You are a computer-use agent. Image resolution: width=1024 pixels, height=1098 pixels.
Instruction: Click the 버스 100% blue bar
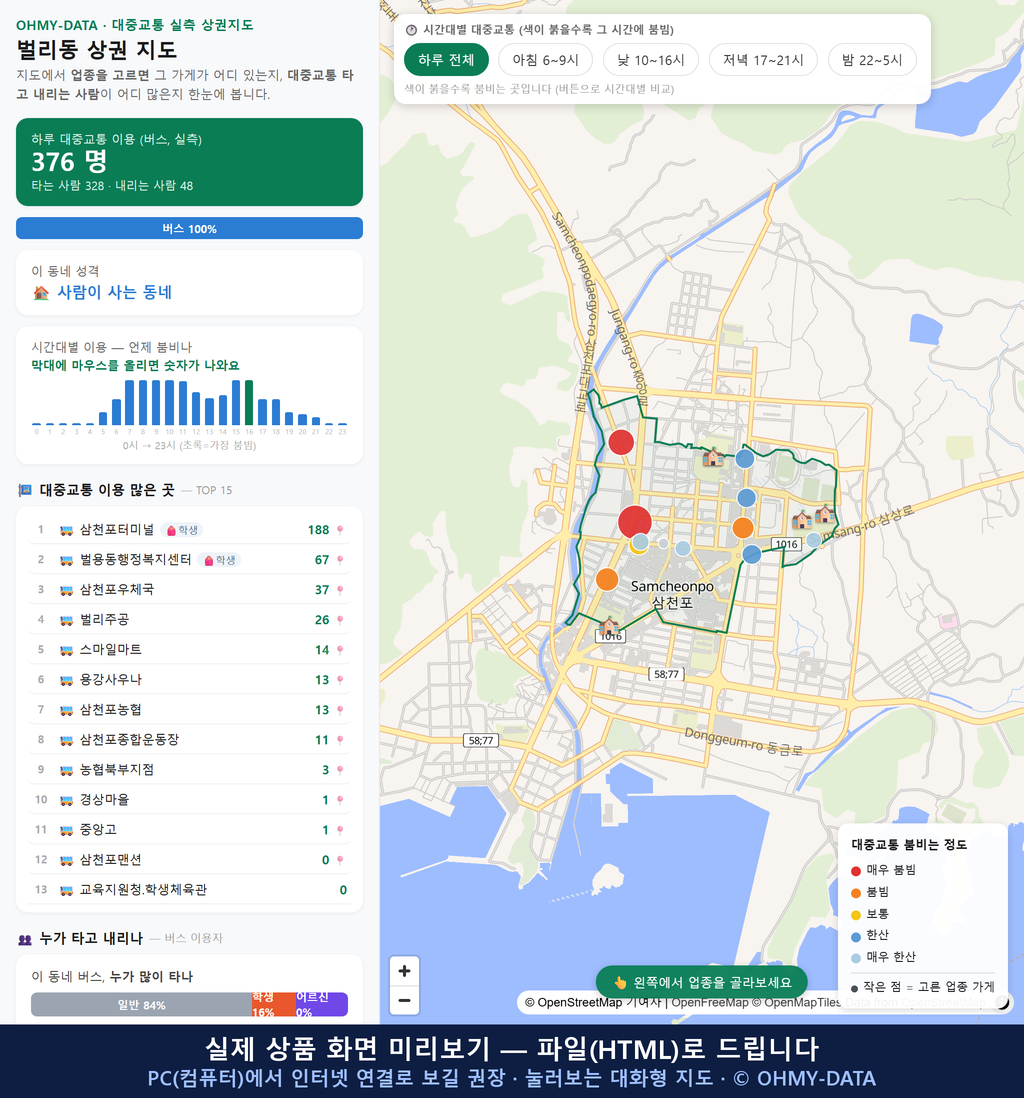(189, 228)
